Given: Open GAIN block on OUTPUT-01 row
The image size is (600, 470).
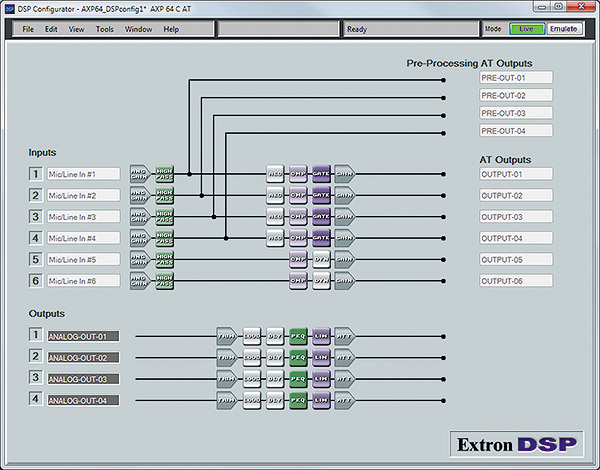Looking at the screenshot, I should tap(344, 174).
